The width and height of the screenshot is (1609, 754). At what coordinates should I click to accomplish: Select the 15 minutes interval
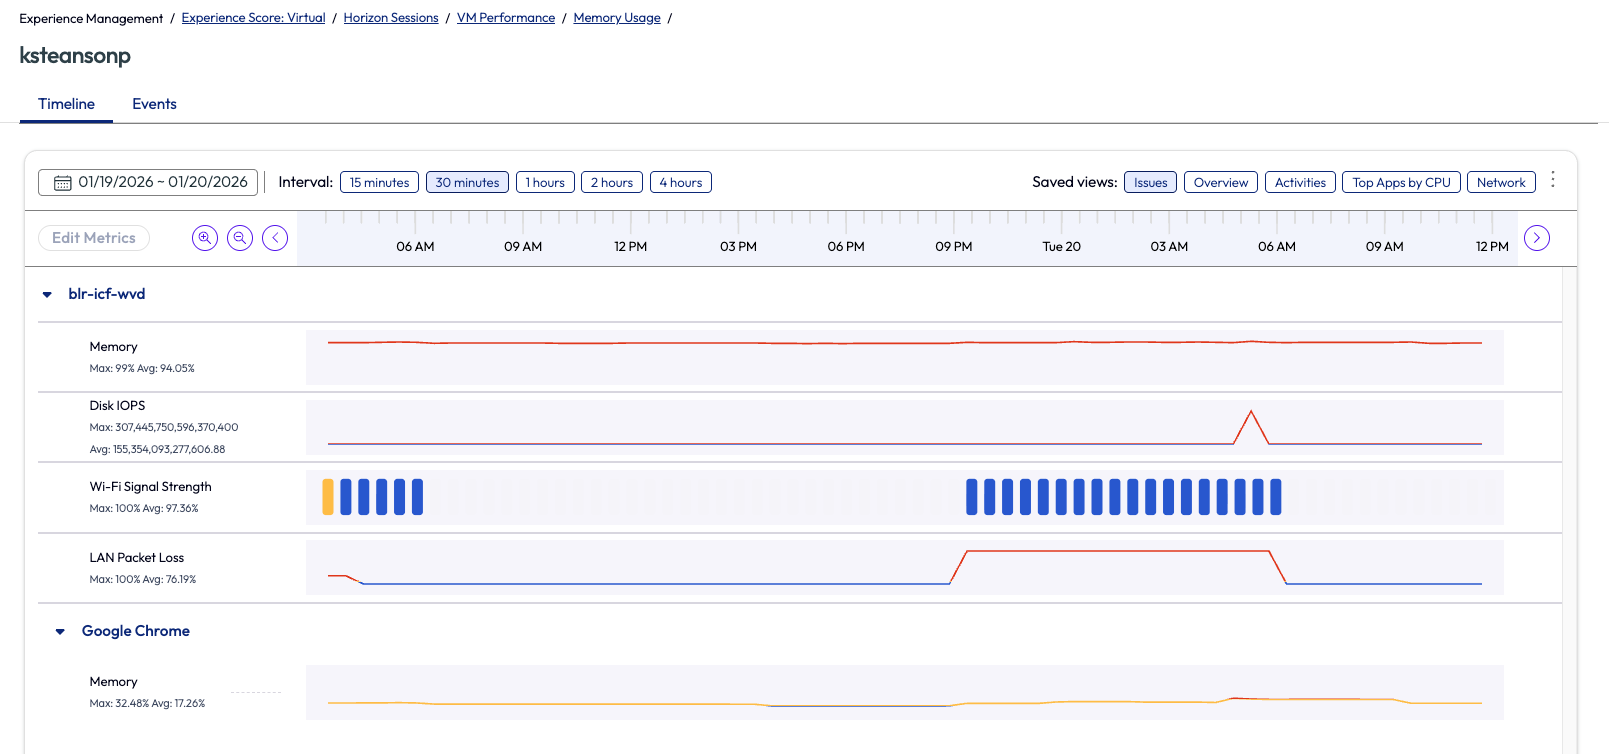click(379, 183)
